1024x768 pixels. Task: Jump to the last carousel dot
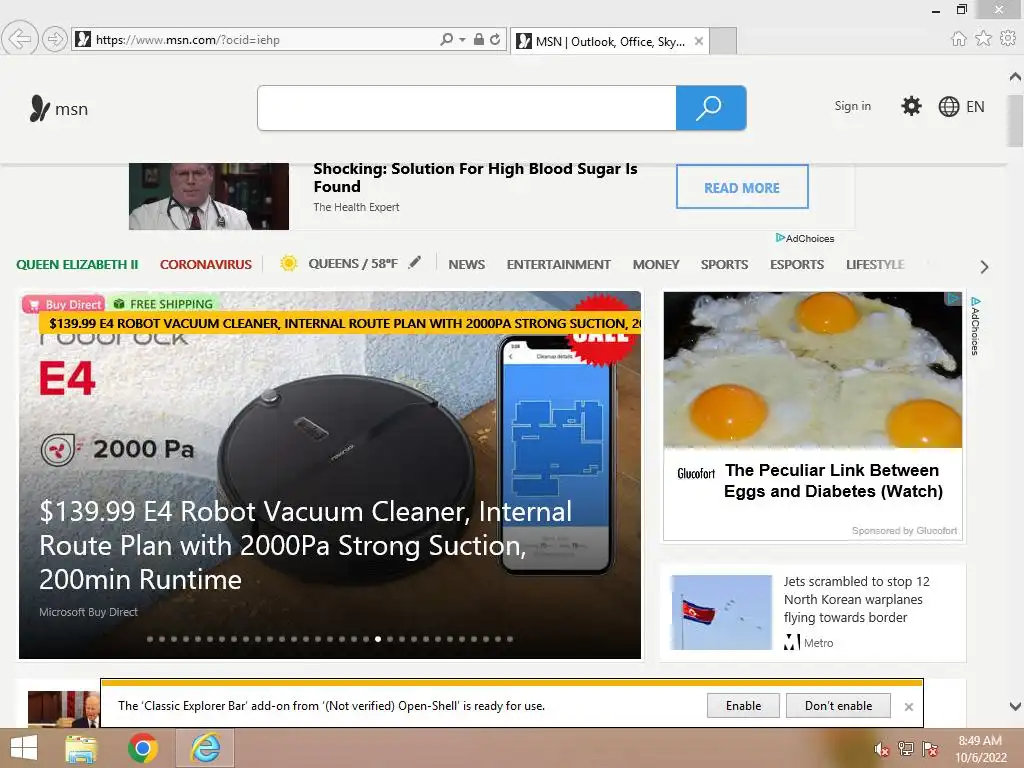510,639
